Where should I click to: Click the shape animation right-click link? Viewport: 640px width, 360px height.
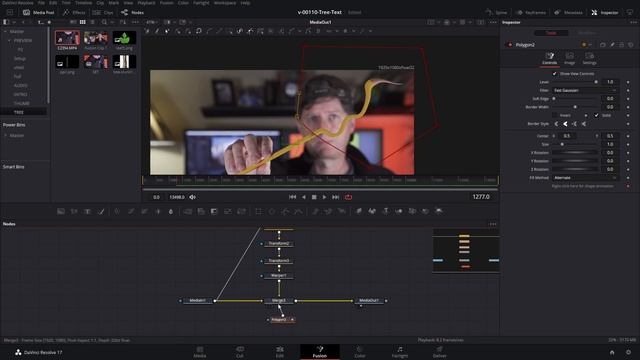pyautogui.click(x=582, y=186)
